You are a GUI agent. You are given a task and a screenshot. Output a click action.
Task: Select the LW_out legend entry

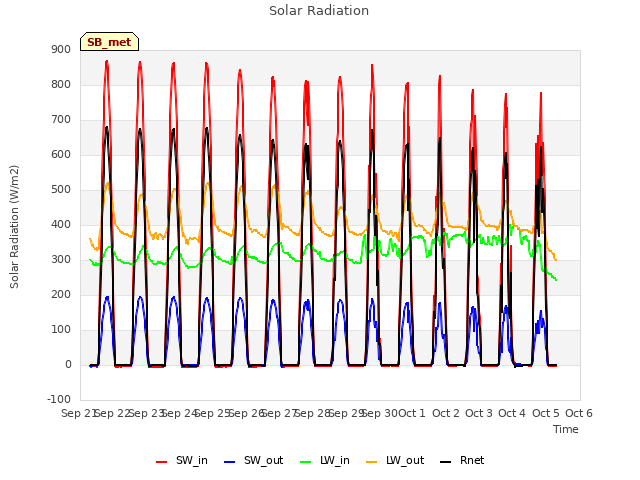click(x=395, y=460)
